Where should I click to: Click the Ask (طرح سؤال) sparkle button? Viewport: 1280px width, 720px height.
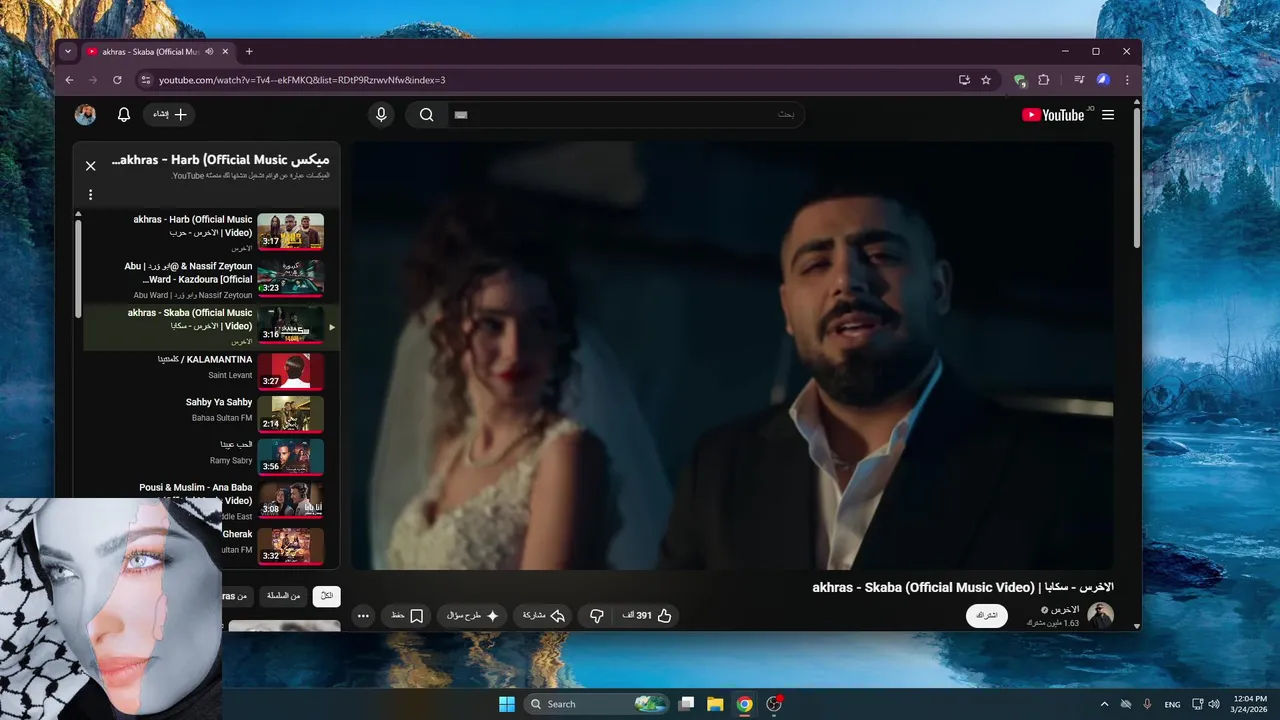click(x=473, y=616)
